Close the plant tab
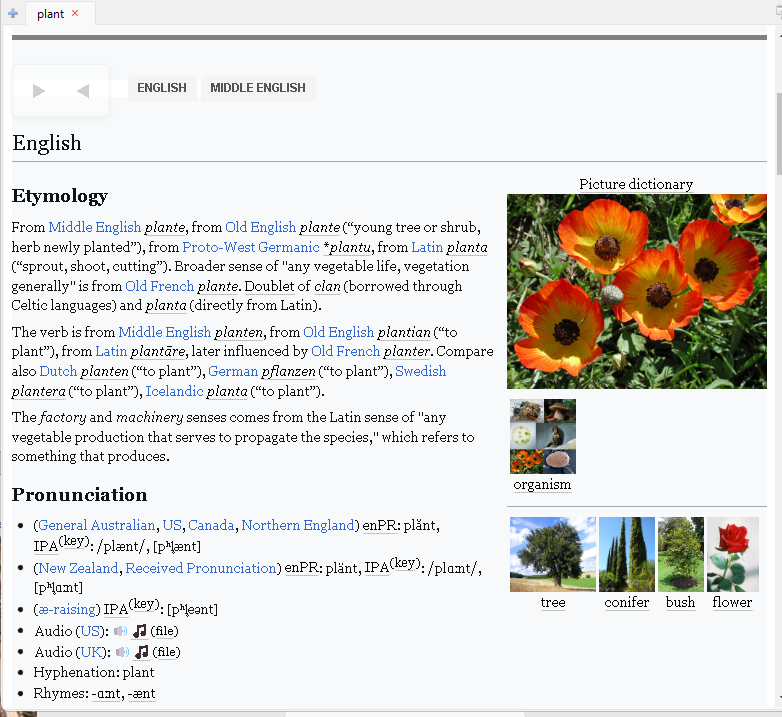This screenshot has width=782, height=717. click(x=75, y=14)
